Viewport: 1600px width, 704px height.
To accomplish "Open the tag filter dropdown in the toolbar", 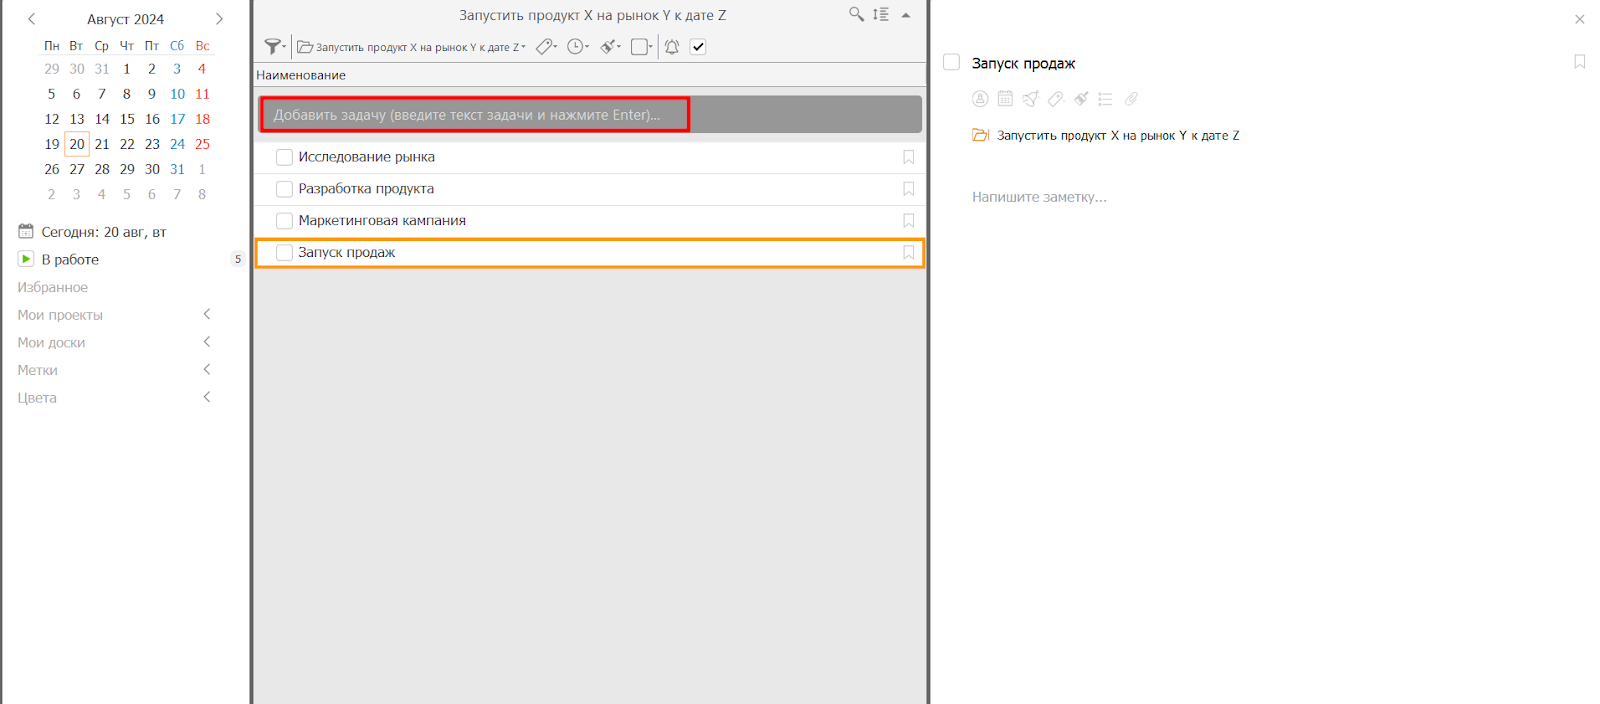I will 546,47.
